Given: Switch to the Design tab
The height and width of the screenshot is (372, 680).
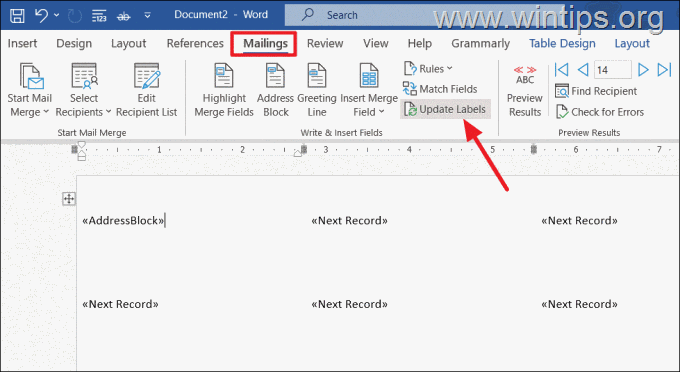Looking at the screenshot, I should pyautogui.click(x=74, y=43).
